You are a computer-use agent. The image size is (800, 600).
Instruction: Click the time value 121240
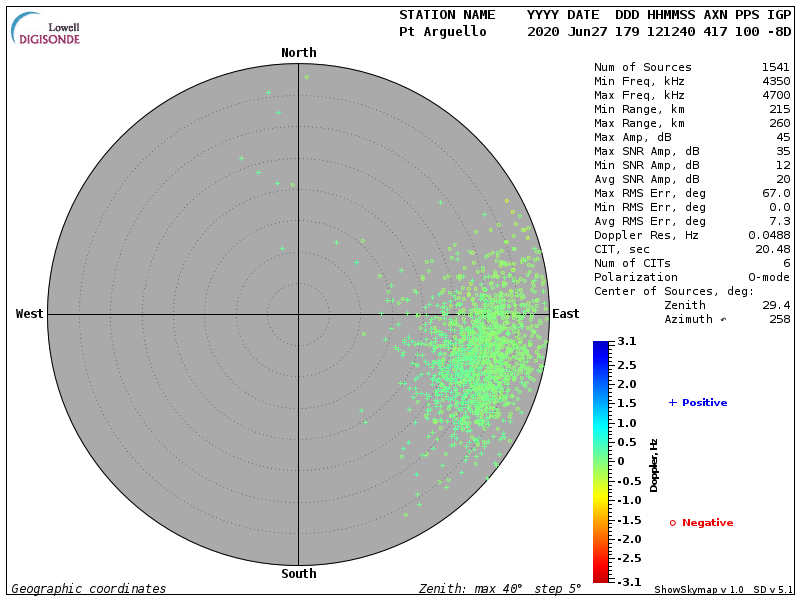[671, 32]
